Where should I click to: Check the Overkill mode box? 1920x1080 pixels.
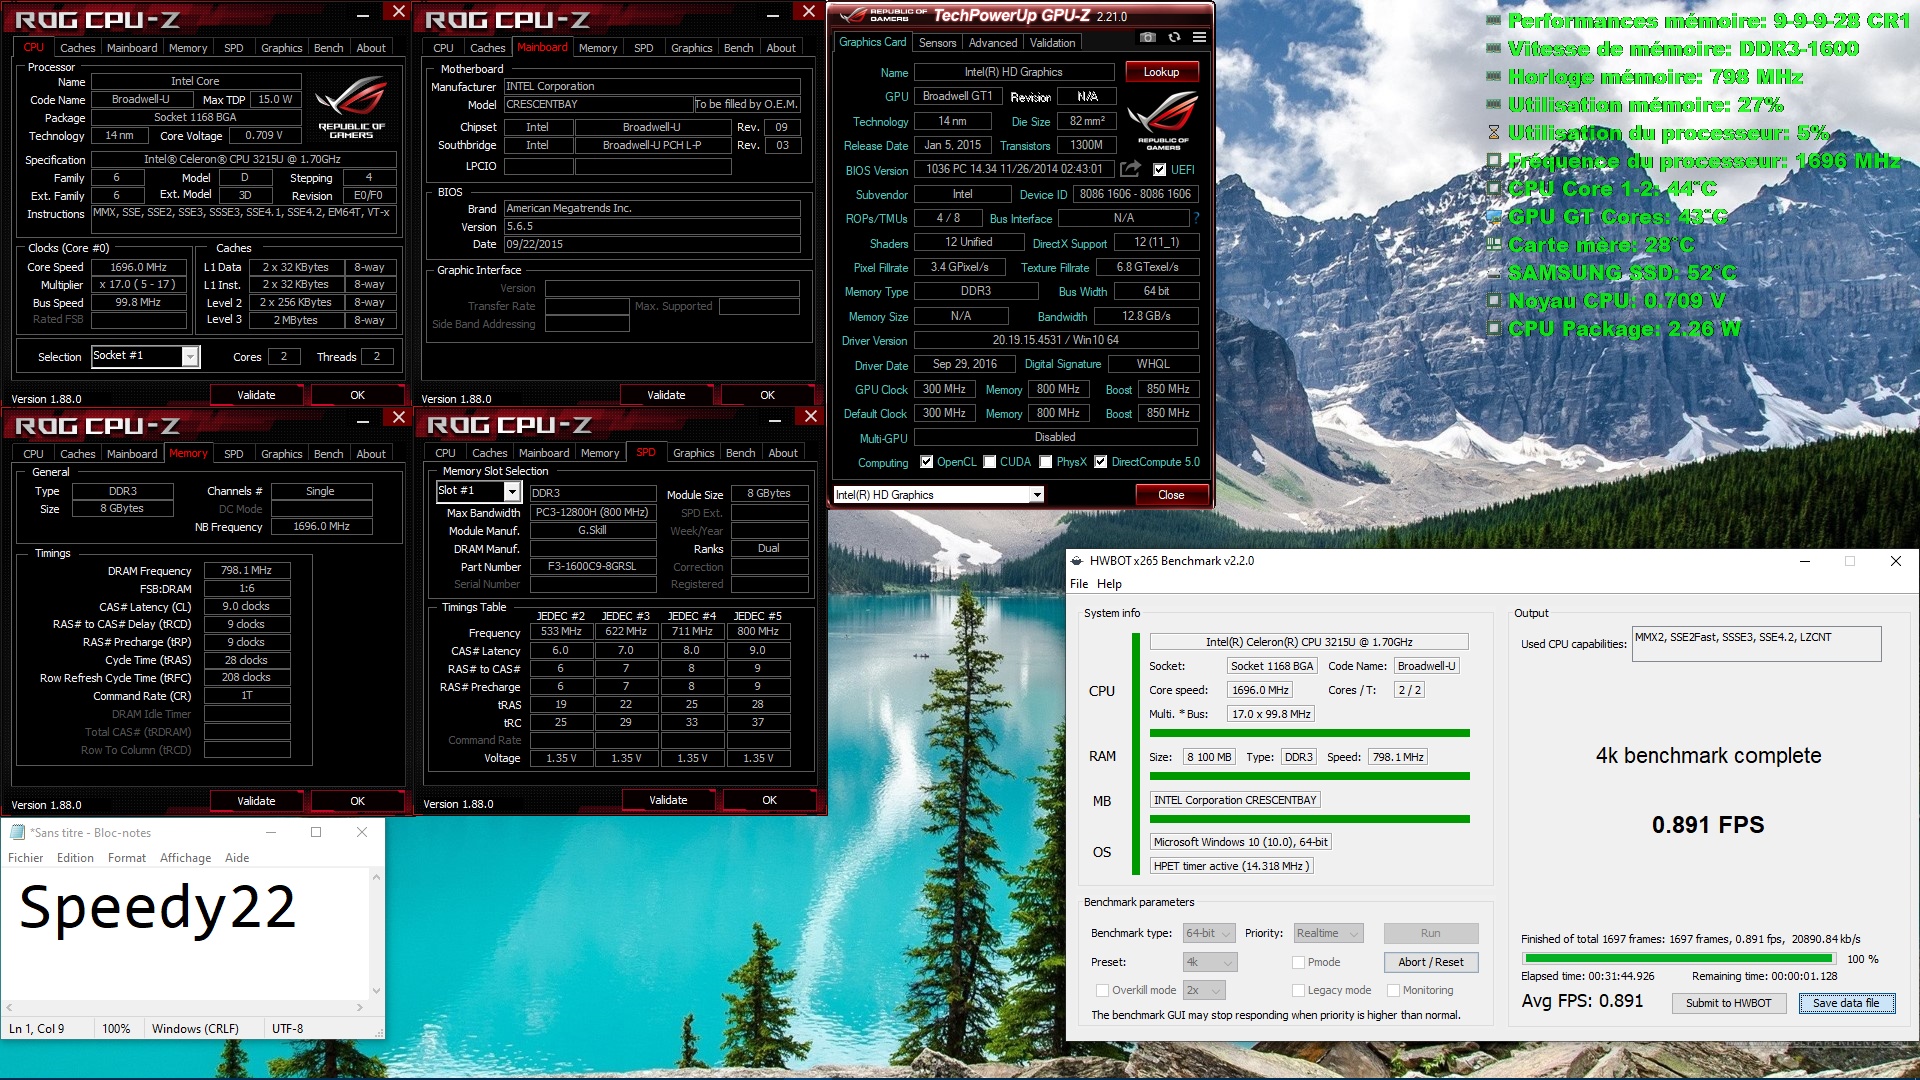click(1102, 990)
